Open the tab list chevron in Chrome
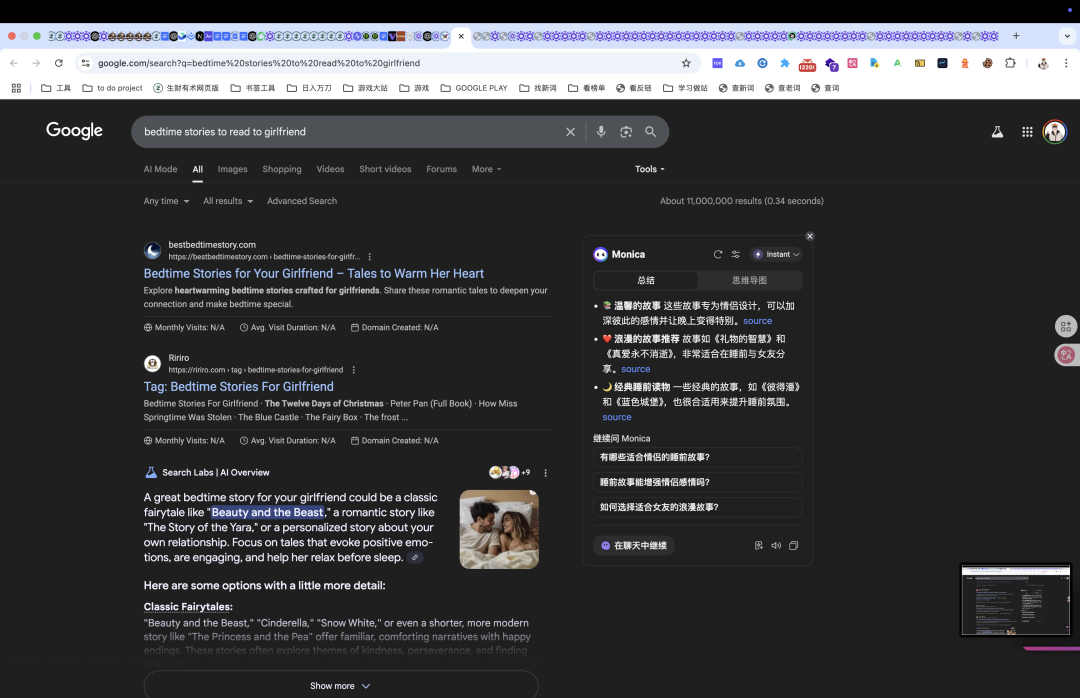1080x698 pixels. pos(1067,36)
